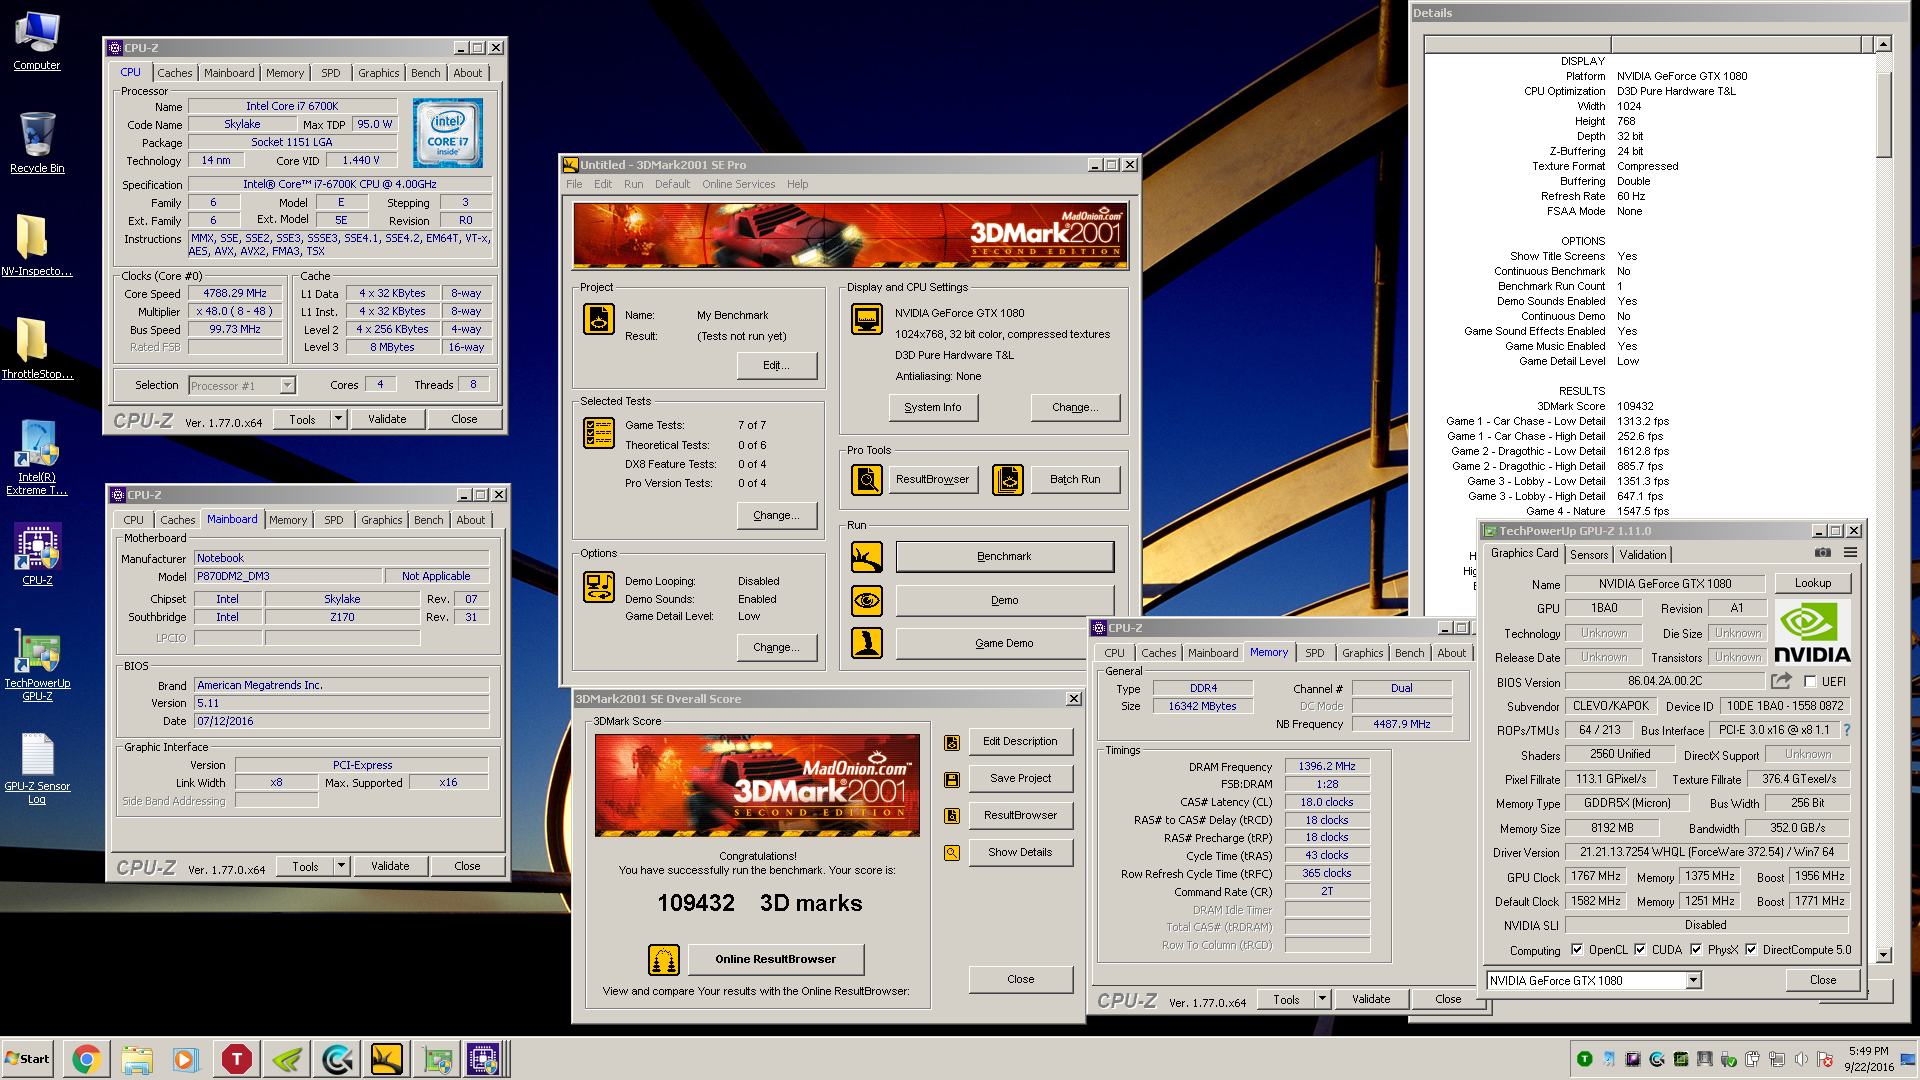This screenshot has height=1080, width=1920.
Task: Toggle the OpenCL checkbox in GPU-Z
Action: 1577,950
